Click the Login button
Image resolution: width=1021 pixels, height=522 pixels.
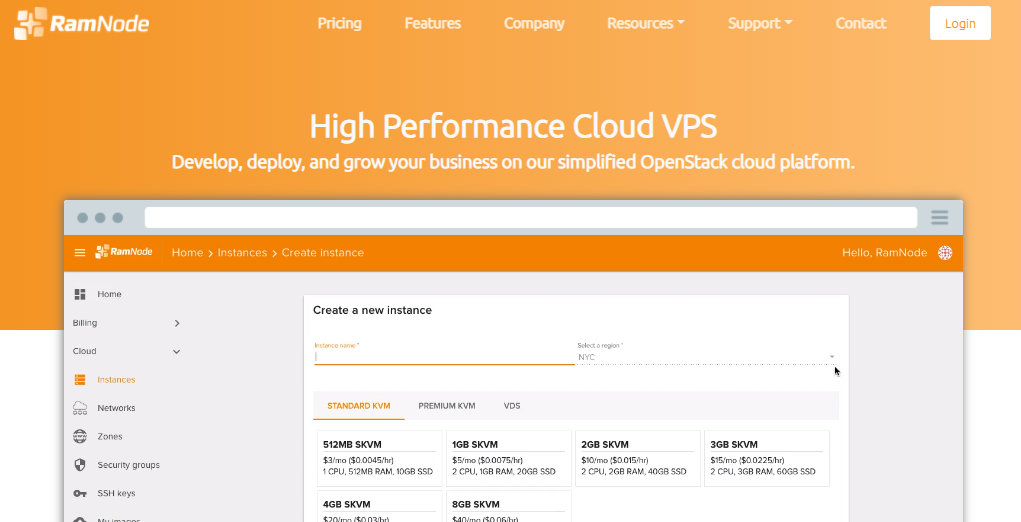(x=960, y=23)
